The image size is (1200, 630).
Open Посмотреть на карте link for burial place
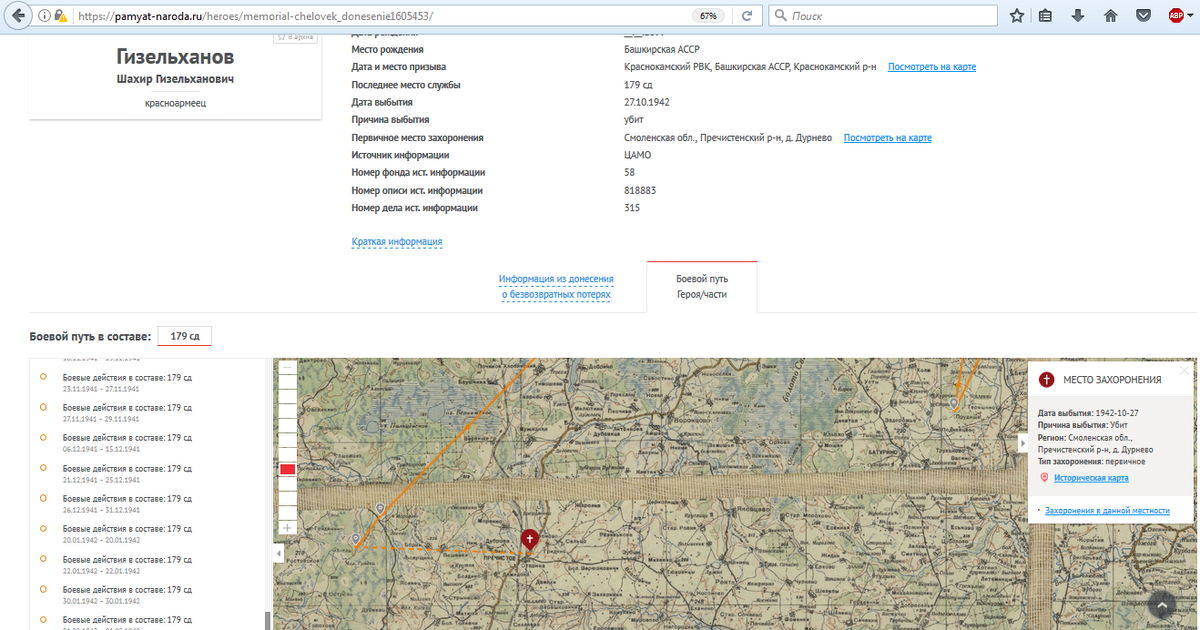tap(888, 138)
